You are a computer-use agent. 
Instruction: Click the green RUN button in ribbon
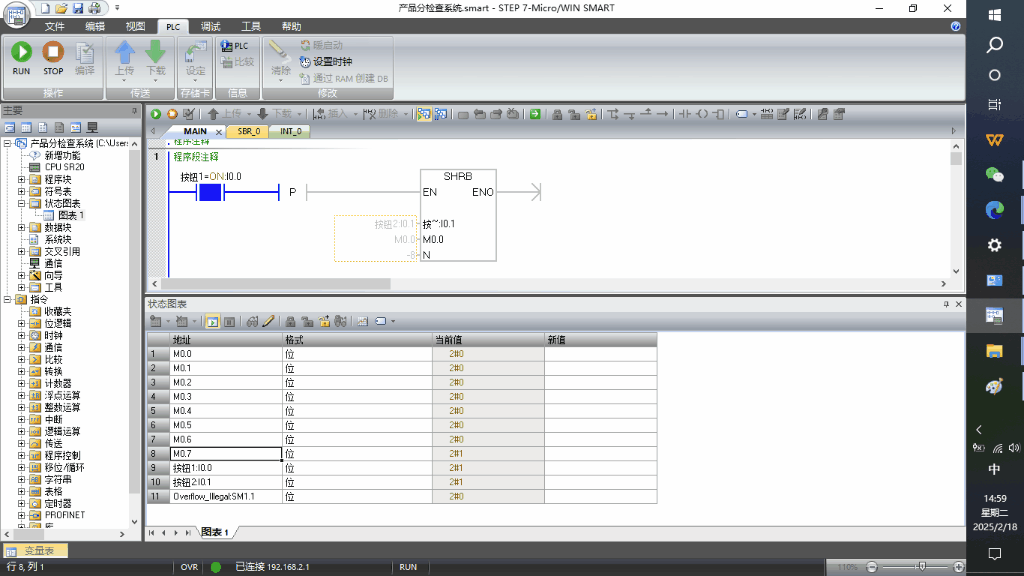tap(21, 58)
